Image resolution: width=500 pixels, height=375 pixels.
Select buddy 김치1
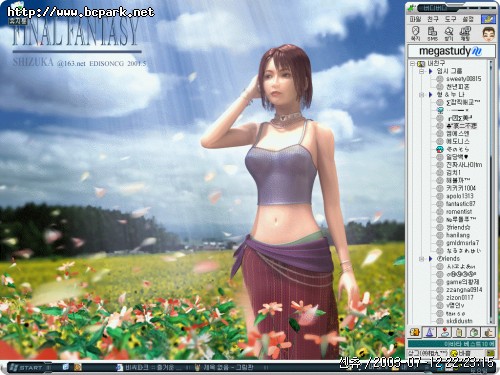point(453,173)
